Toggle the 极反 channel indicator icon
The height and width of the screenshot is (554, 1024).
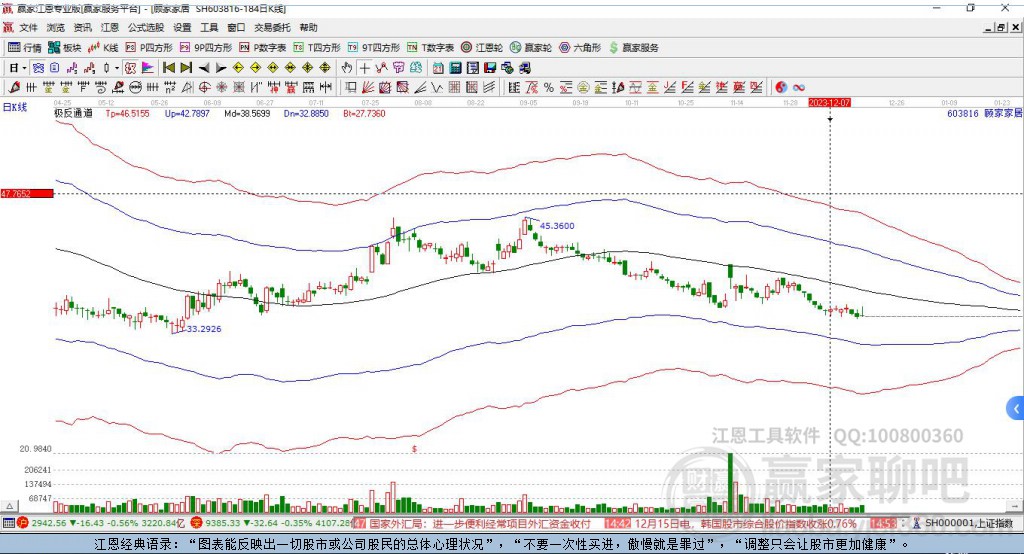coord(130,68)
